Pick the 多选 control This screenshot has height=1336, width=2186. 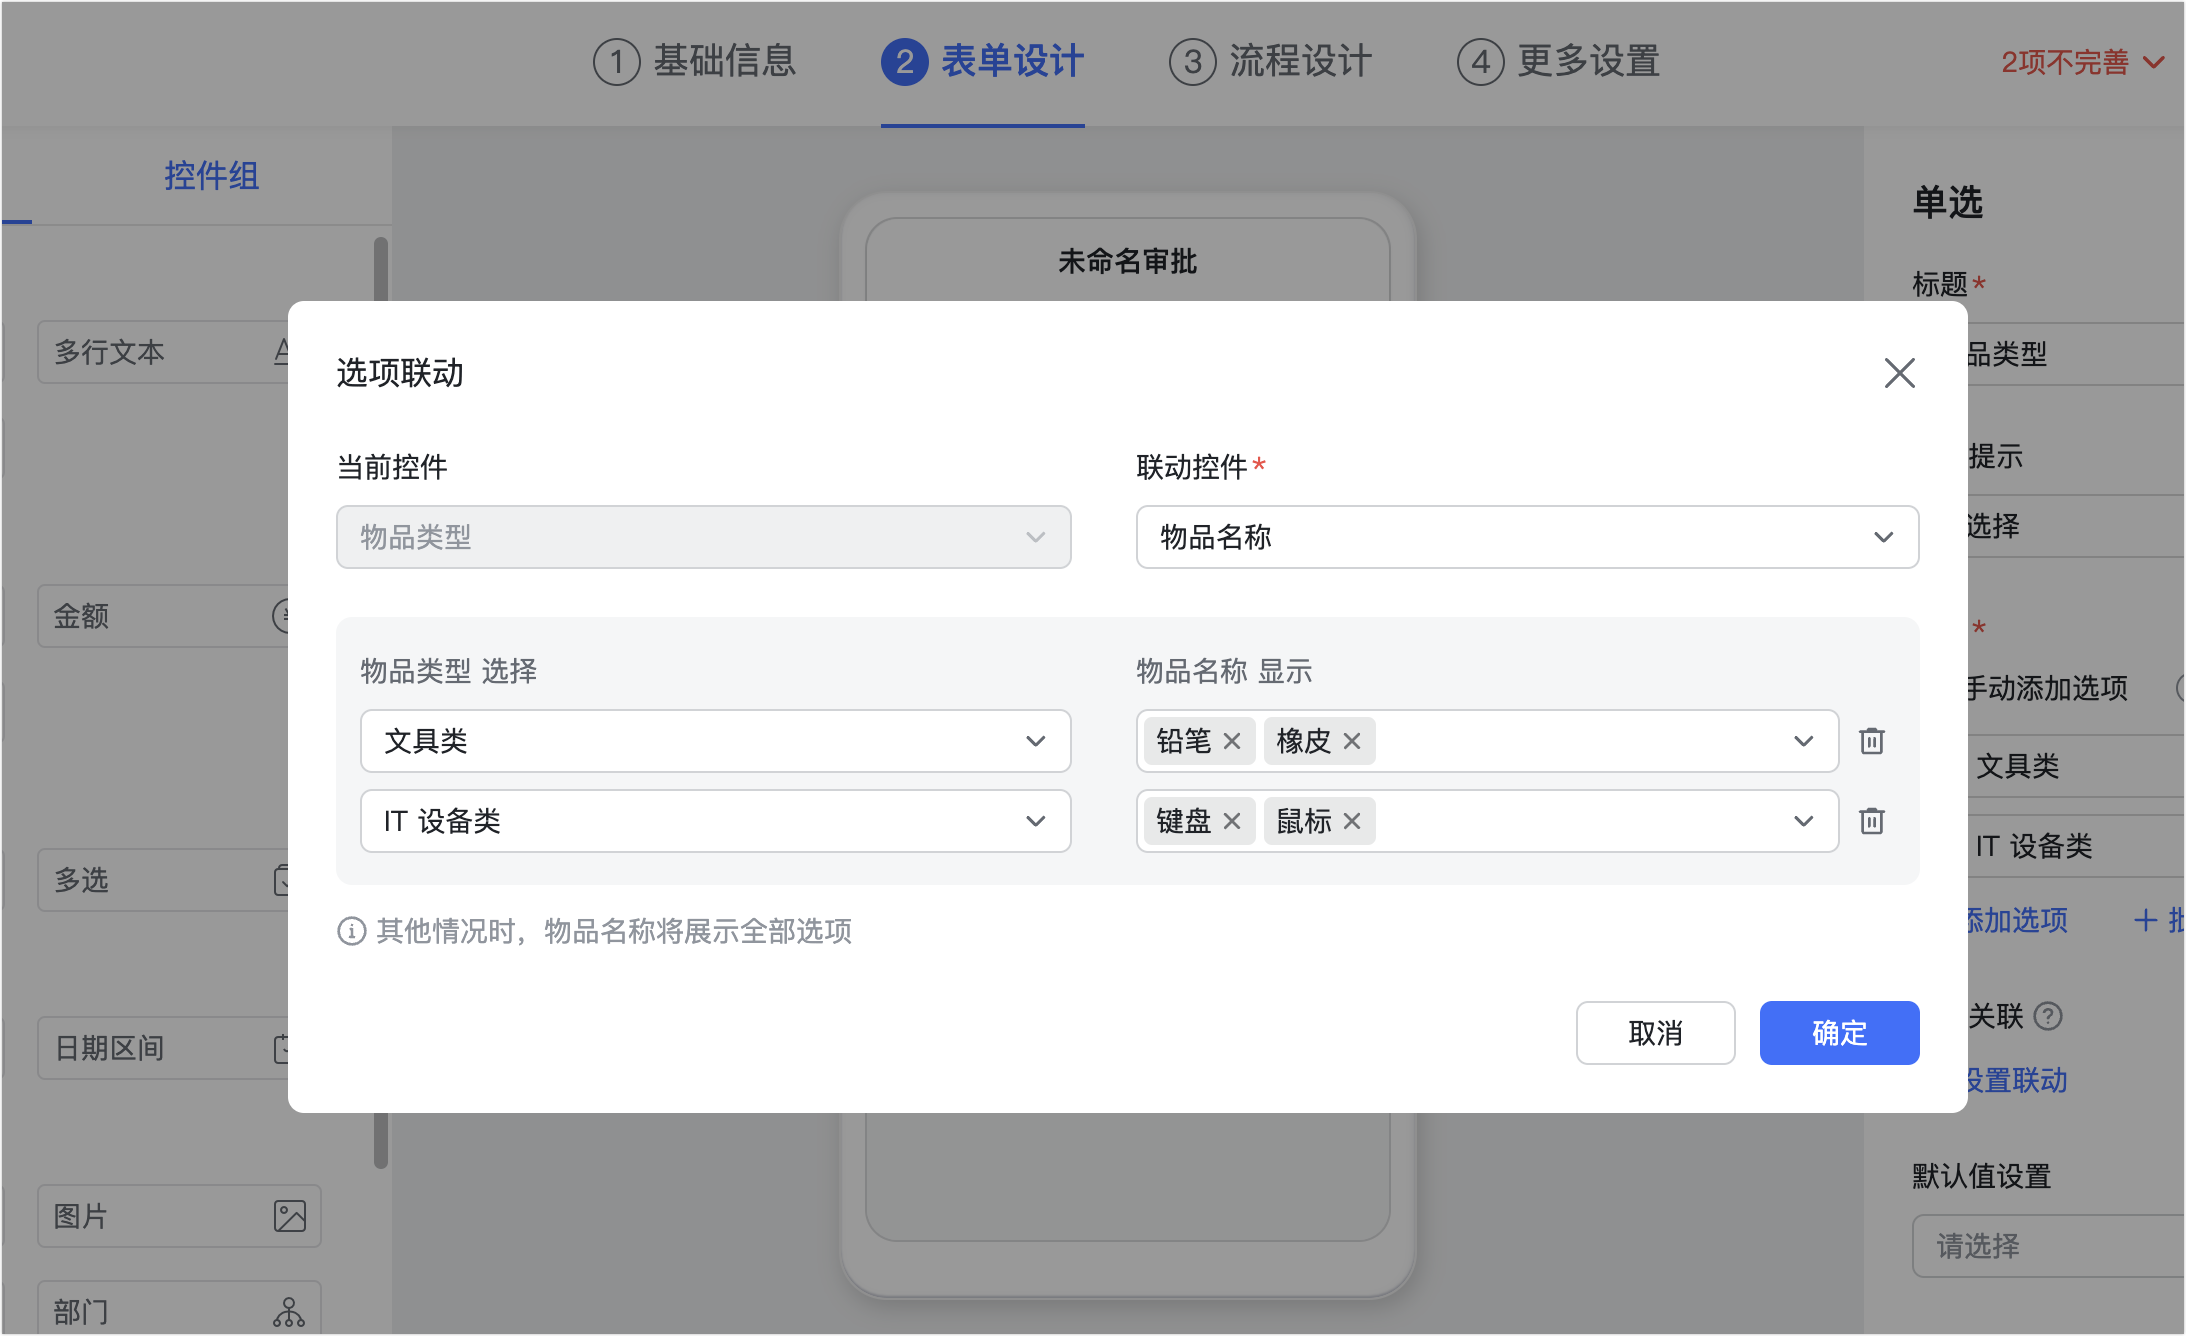click(x=163, y=880)
